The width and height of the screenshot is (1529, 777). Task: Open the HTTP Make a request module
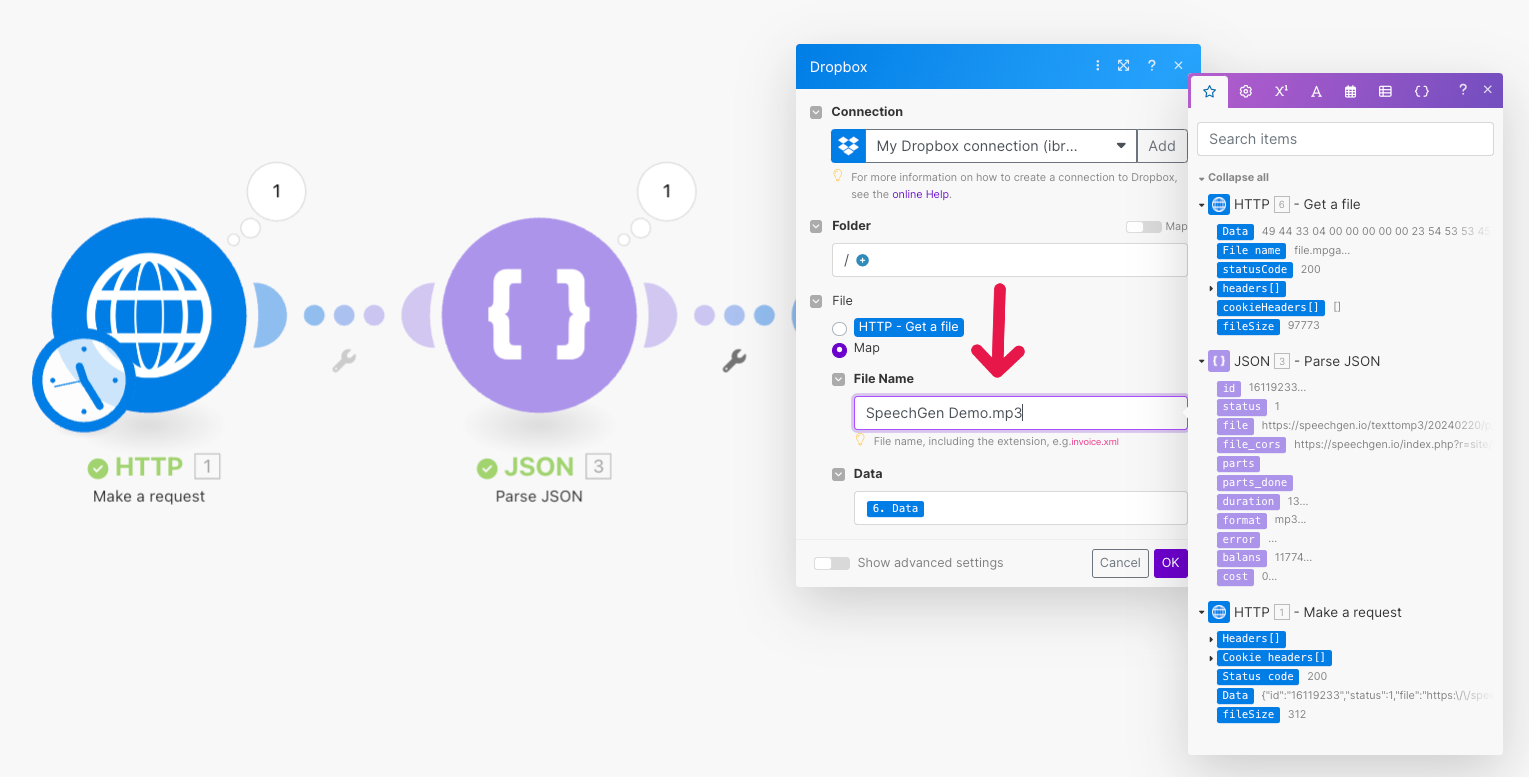(149, 315)
